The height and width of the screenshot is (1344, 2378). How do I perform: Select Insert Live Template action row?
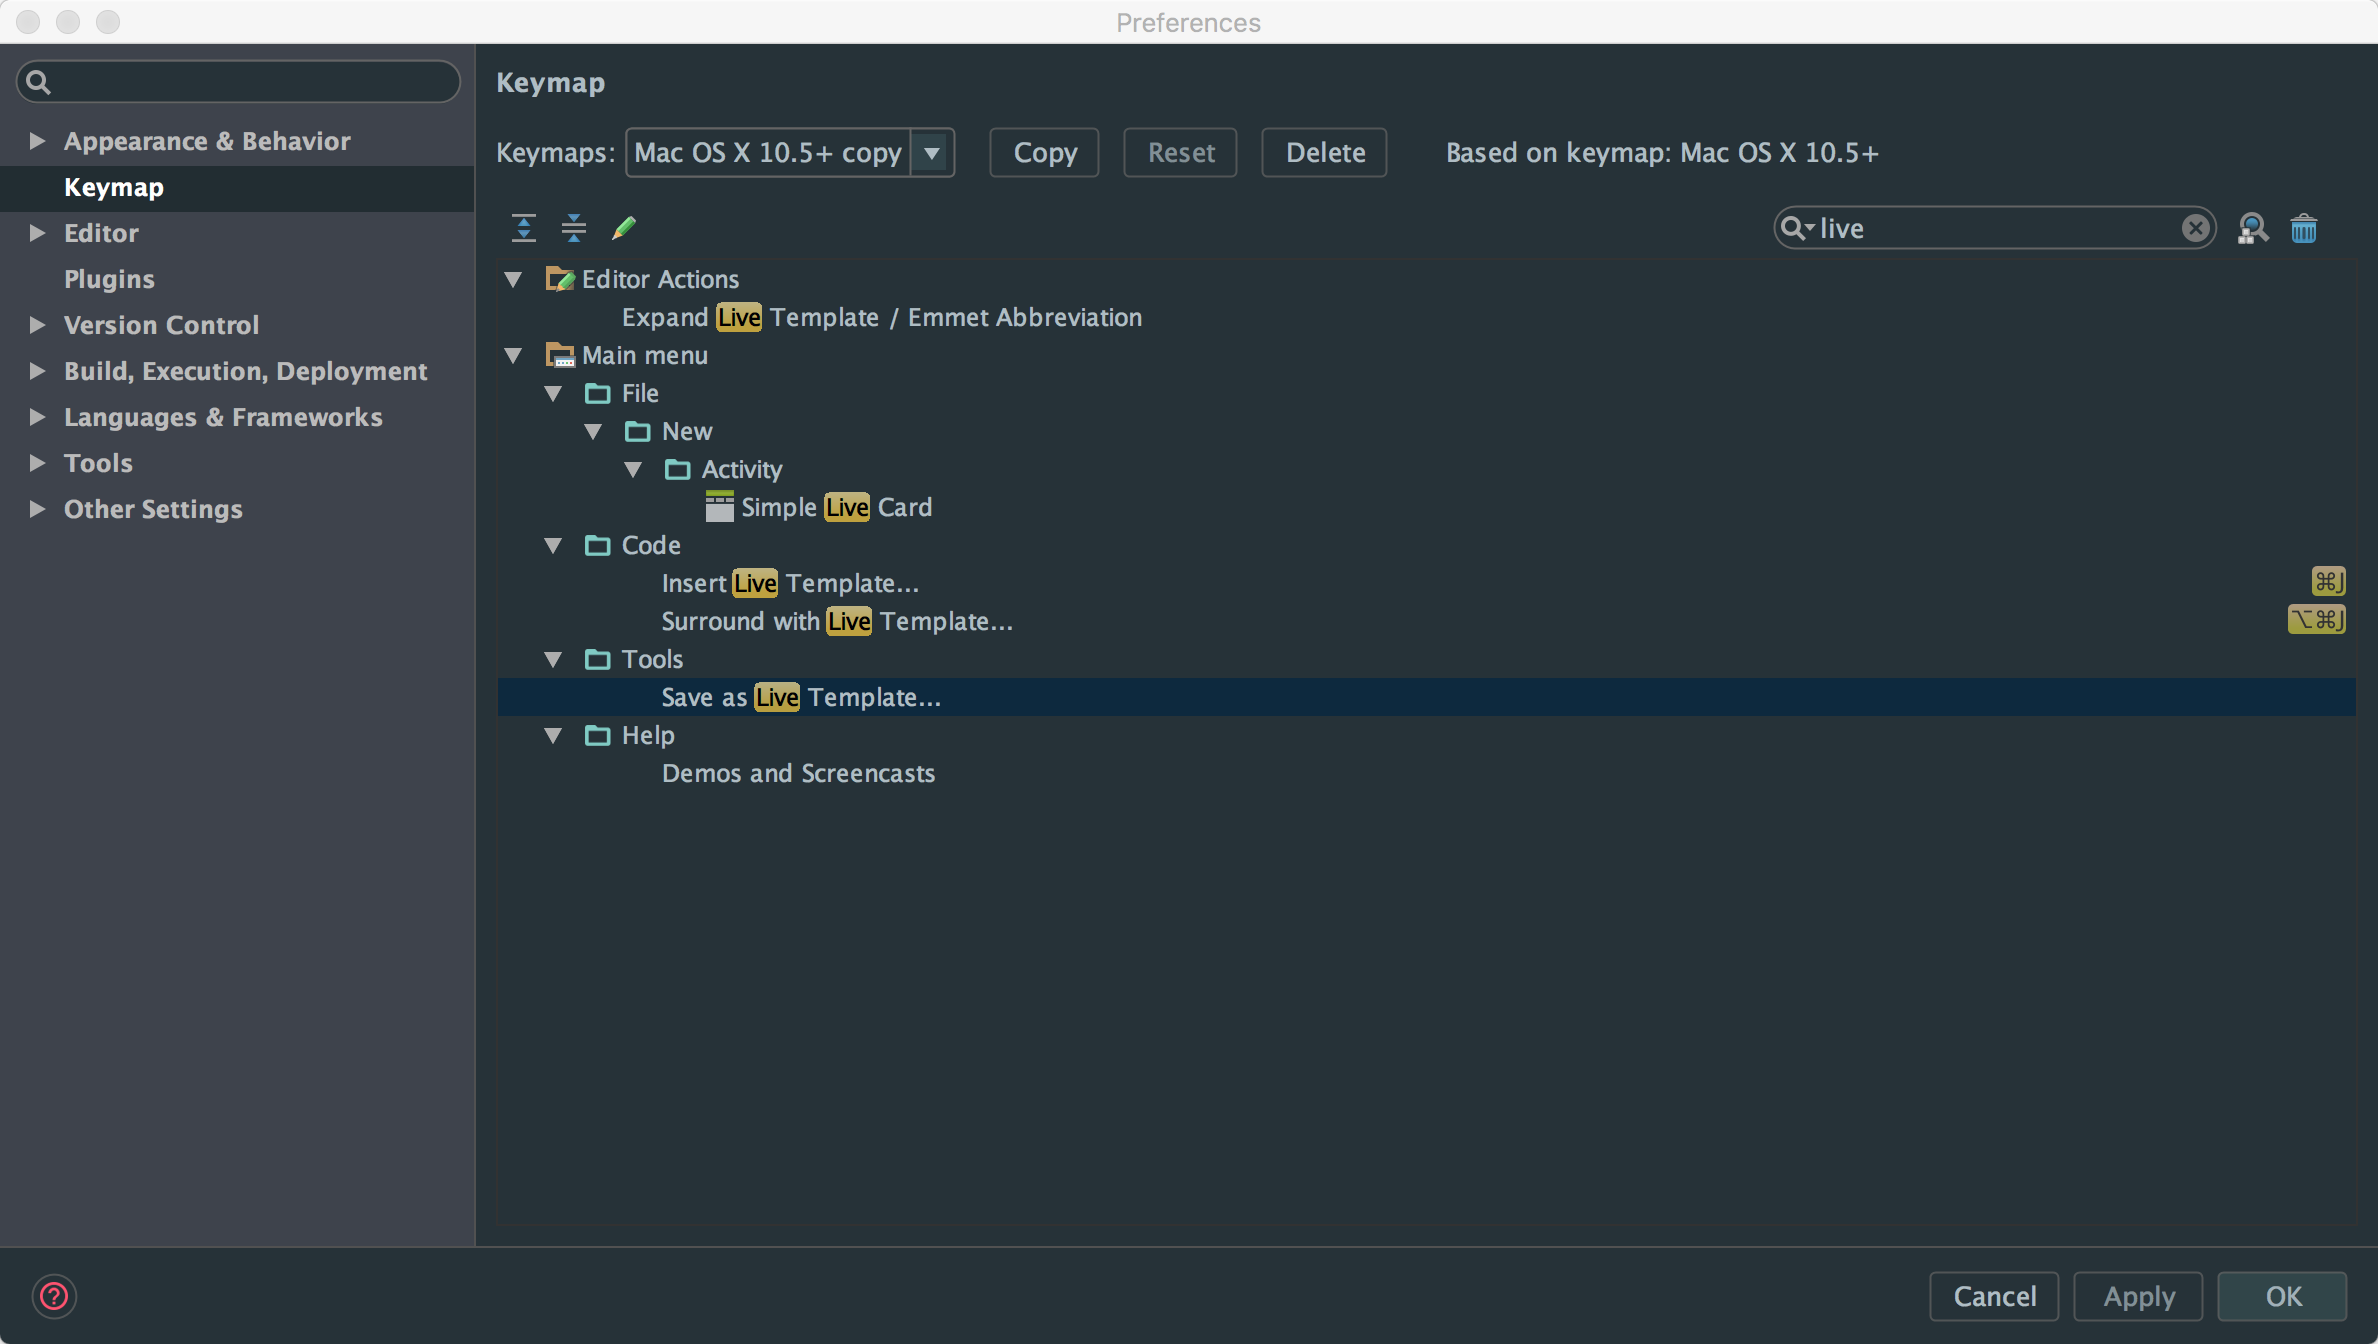(x=790, y=583)
